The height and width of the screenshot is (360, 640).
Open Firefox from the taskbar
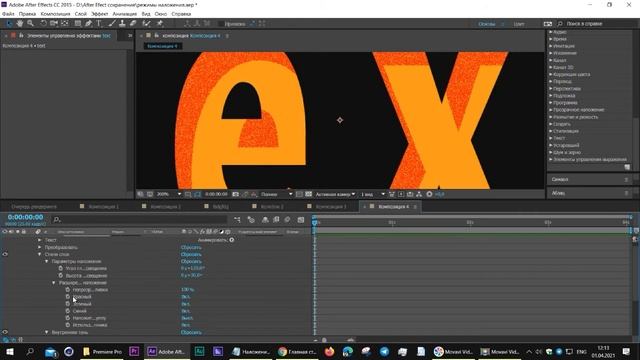tap(329, 351)
